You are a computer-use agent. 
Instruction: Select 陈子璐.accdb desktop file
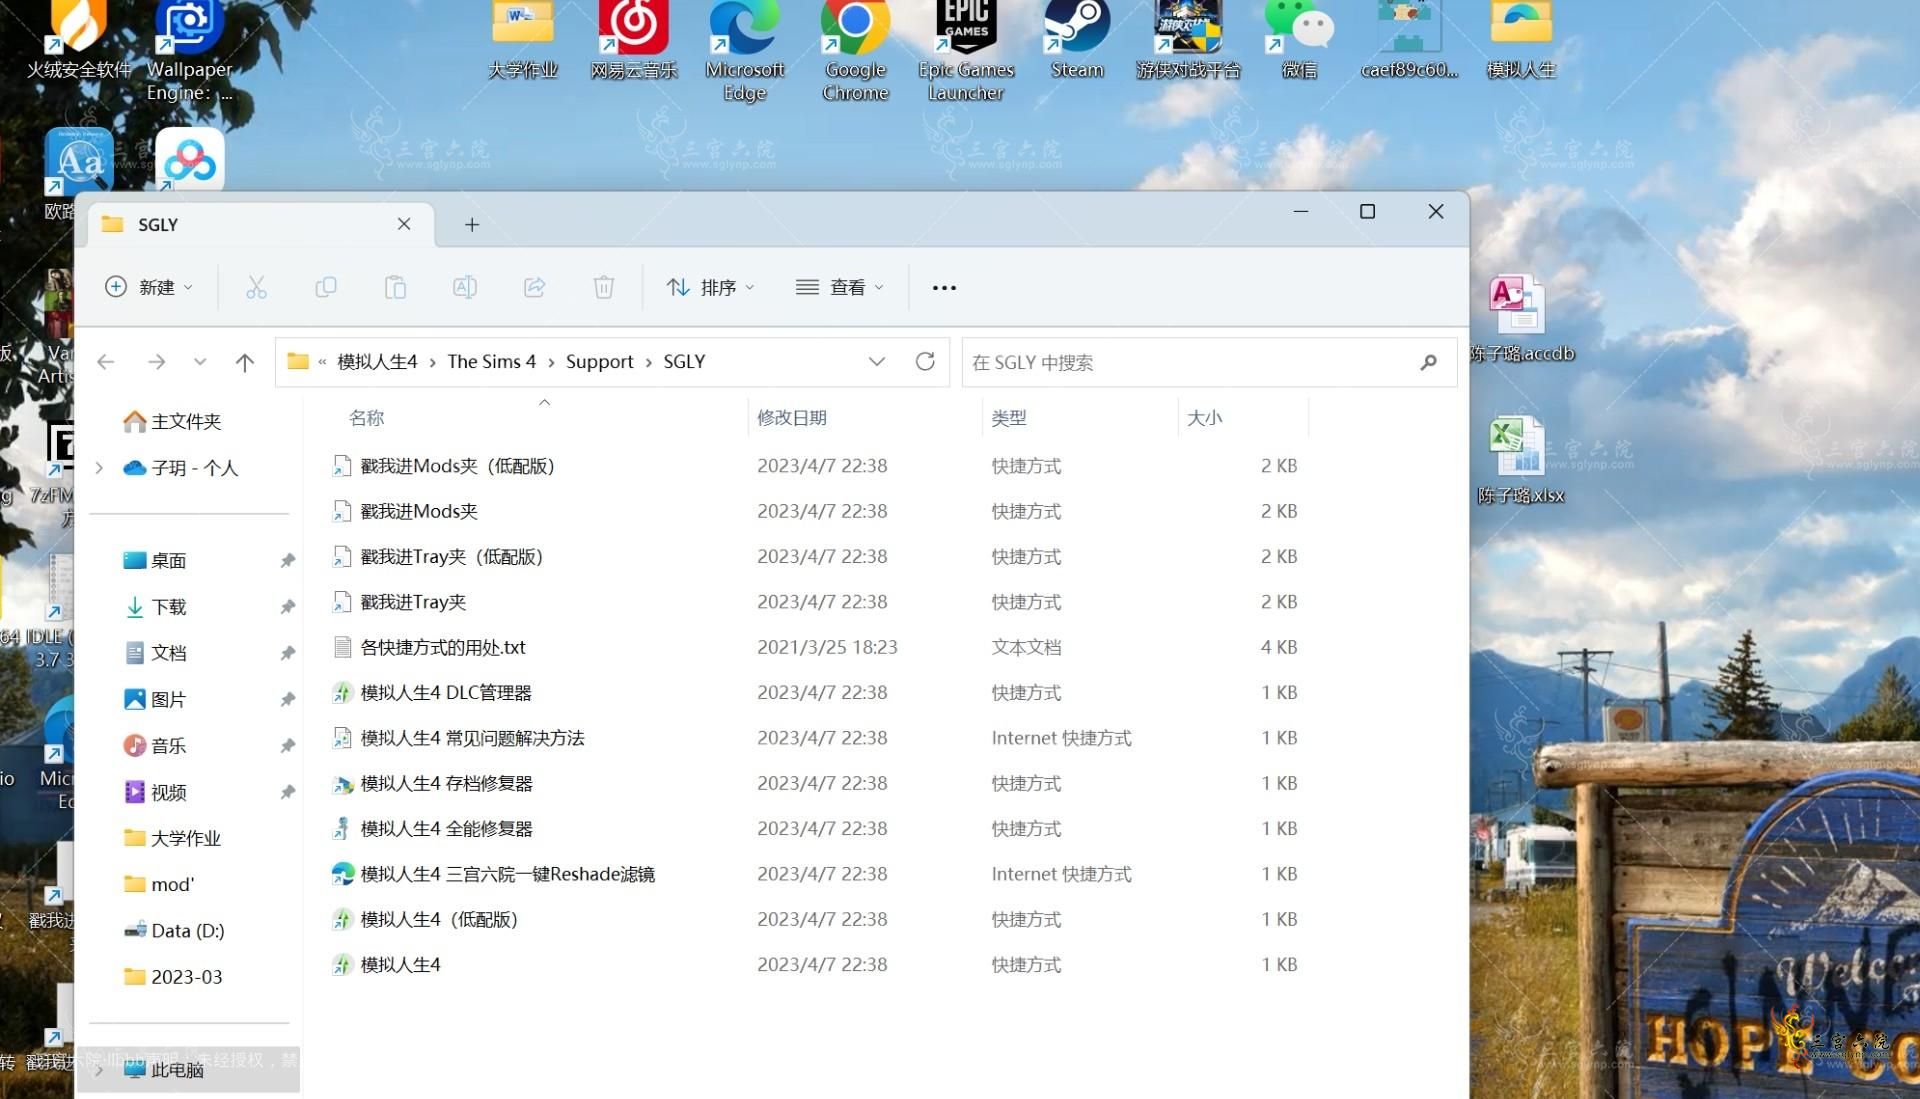coord(1521,319)
